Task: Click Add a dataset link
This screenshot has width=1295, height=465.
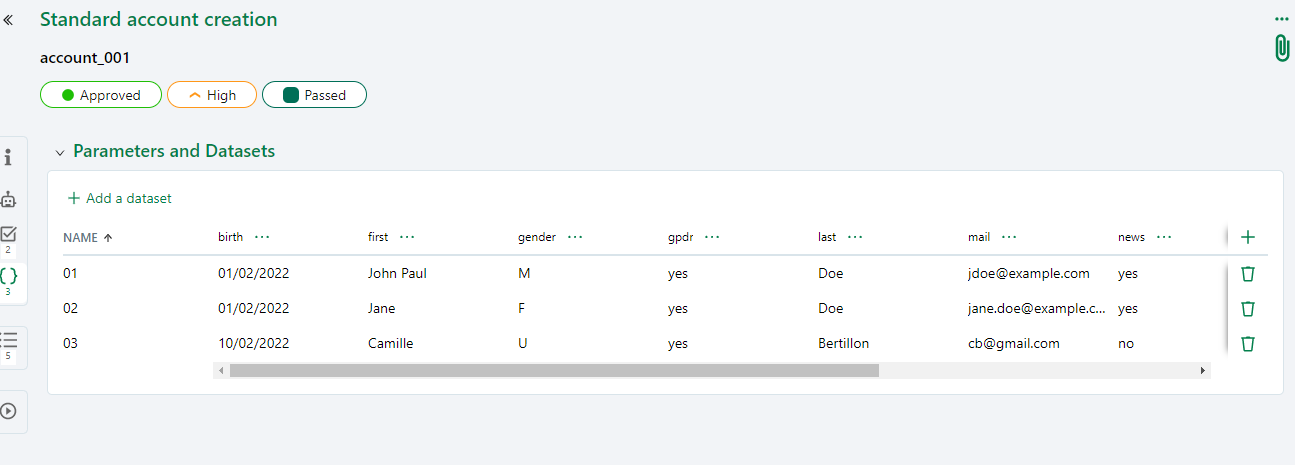Action: pos(119,198)
